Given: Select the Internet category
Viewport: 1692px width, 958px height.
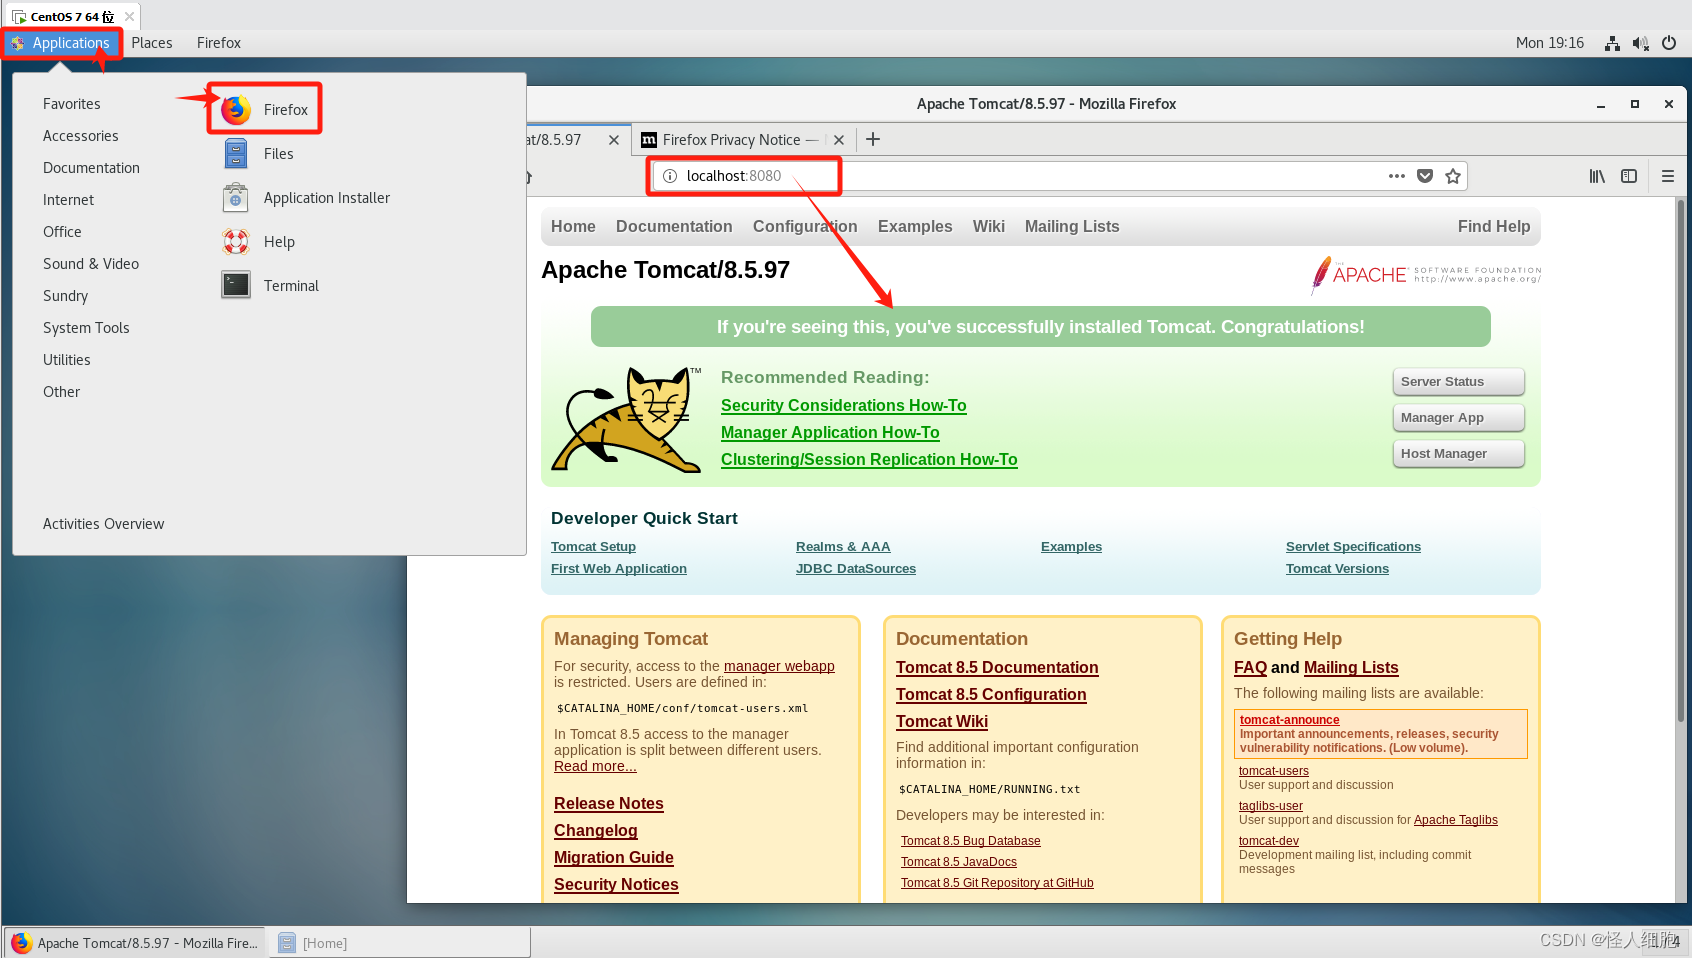Looking at the screenshot, I should tap(68, 200).
